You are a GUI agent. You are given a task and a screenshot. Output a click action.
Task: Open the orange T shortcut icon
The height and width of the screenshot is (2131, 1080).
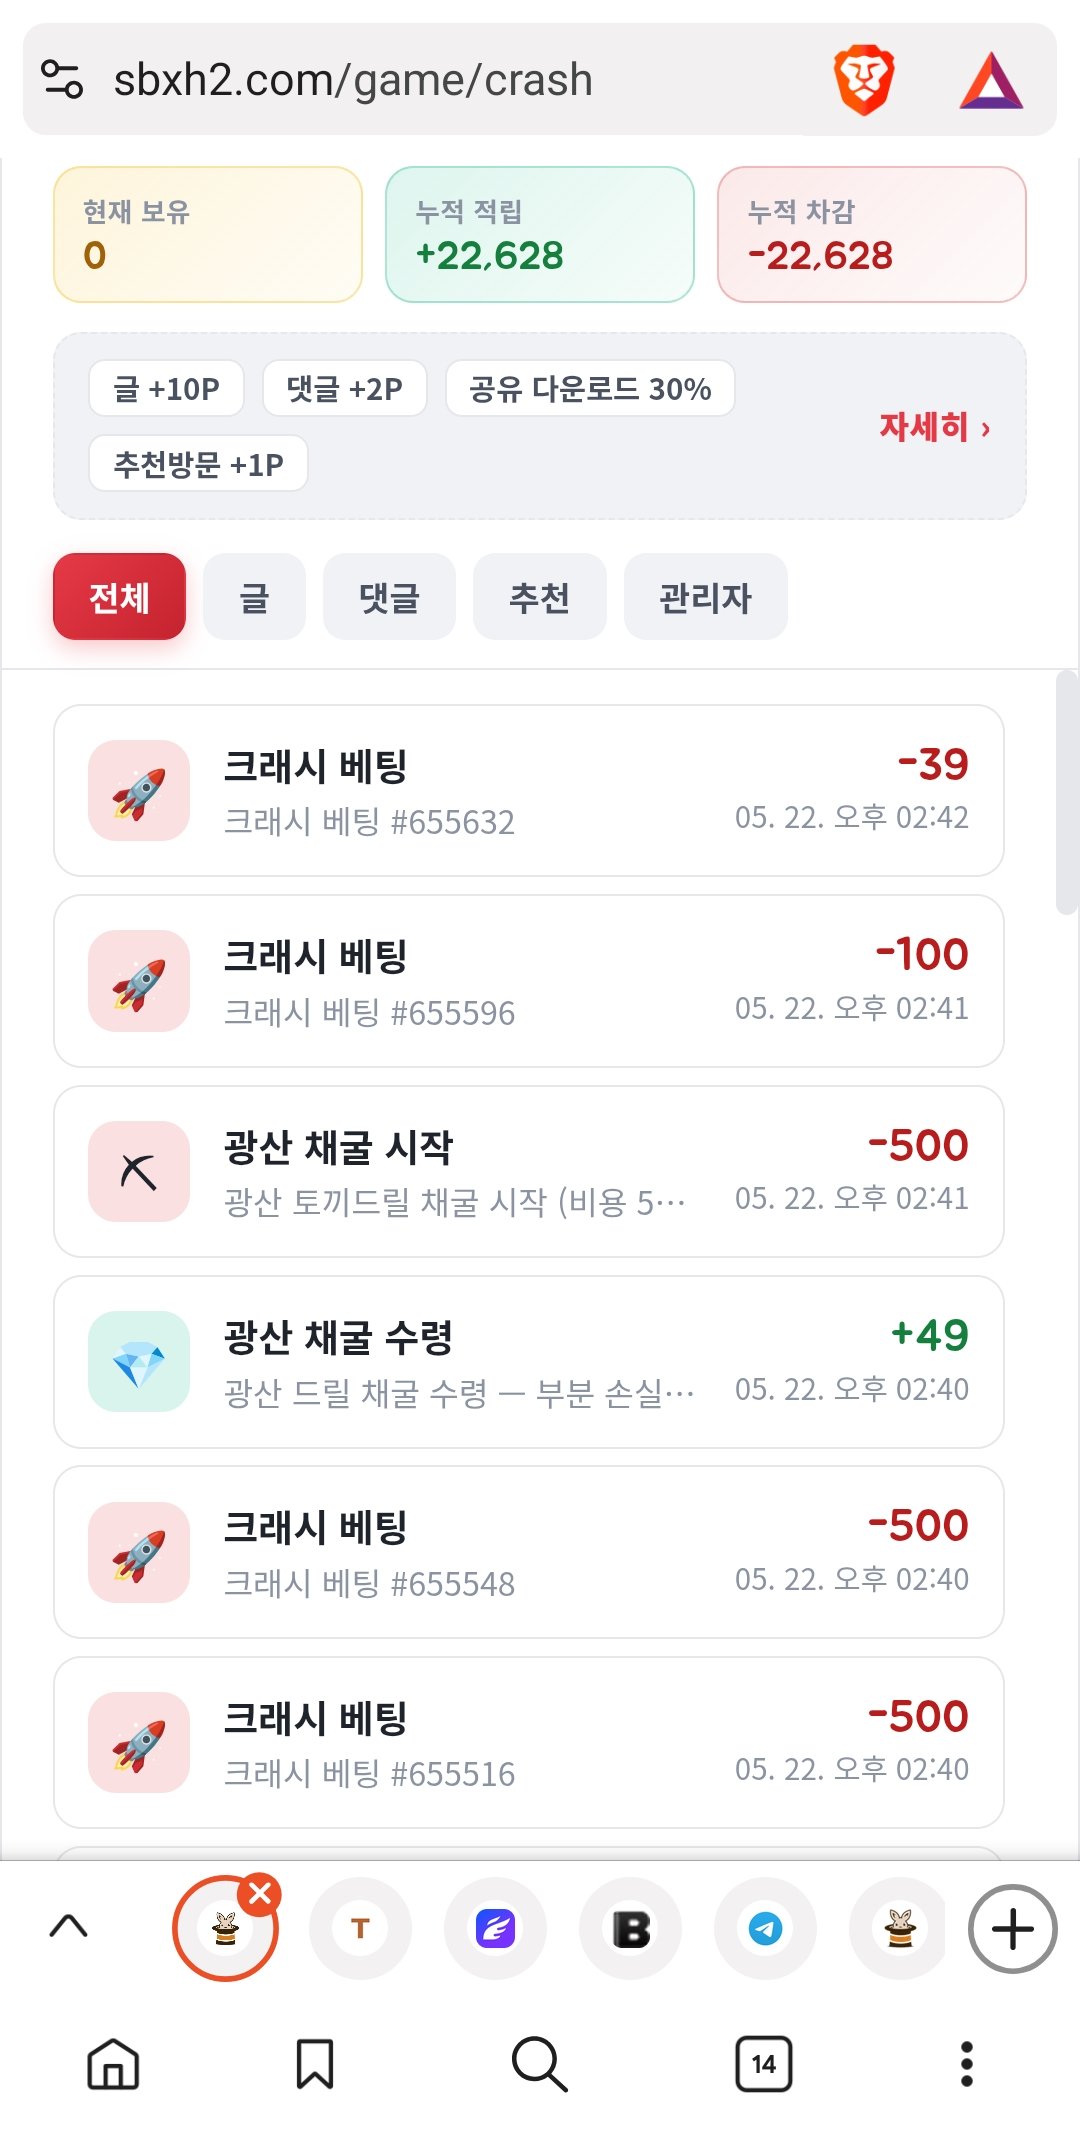pos(360,1928)
